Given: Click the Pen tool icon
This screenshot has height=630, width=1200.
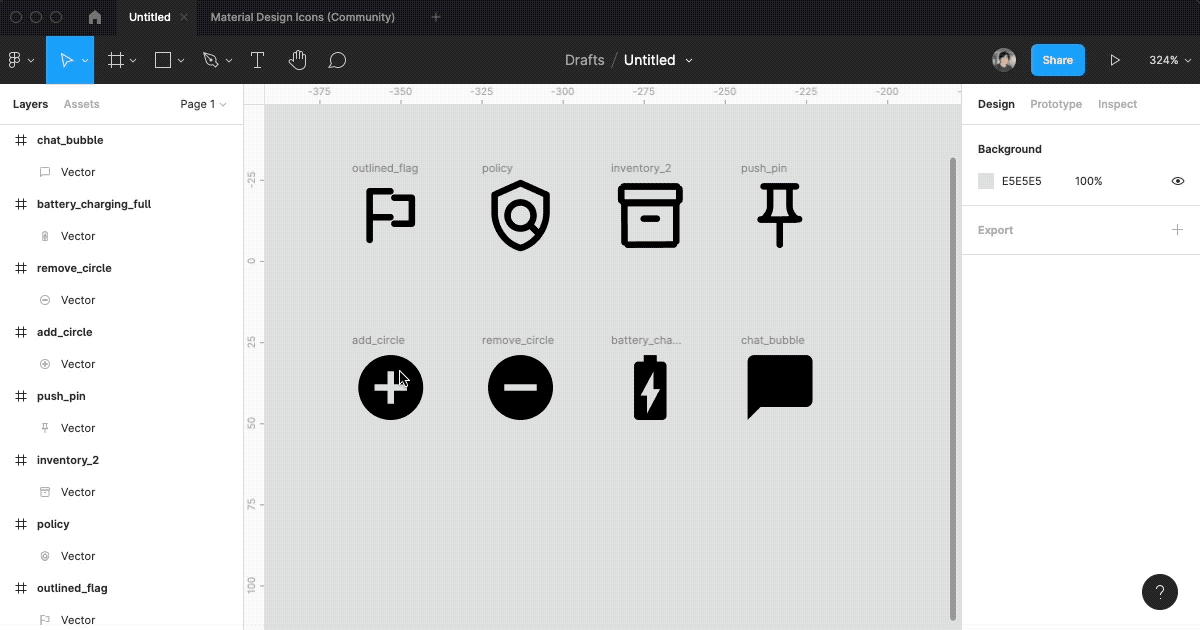Looking at the screenshot, I should pos(210,60).
